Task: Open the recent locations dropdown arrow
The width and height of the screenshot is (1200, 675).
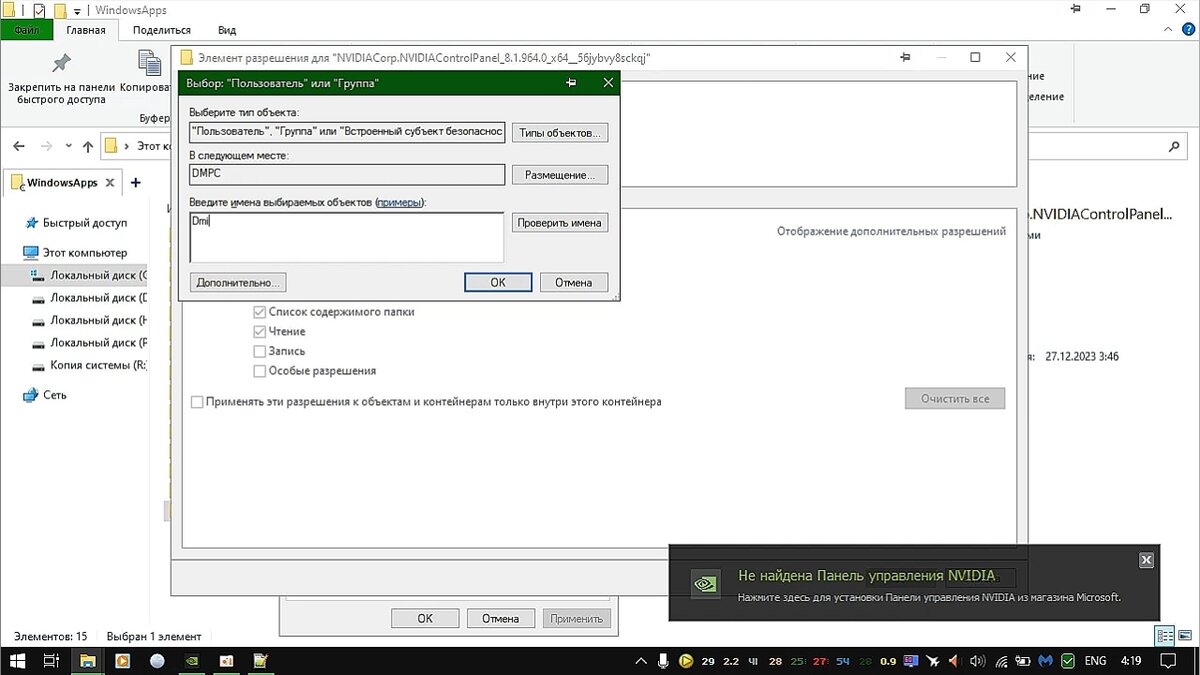Action: click(x=69, y=146)
